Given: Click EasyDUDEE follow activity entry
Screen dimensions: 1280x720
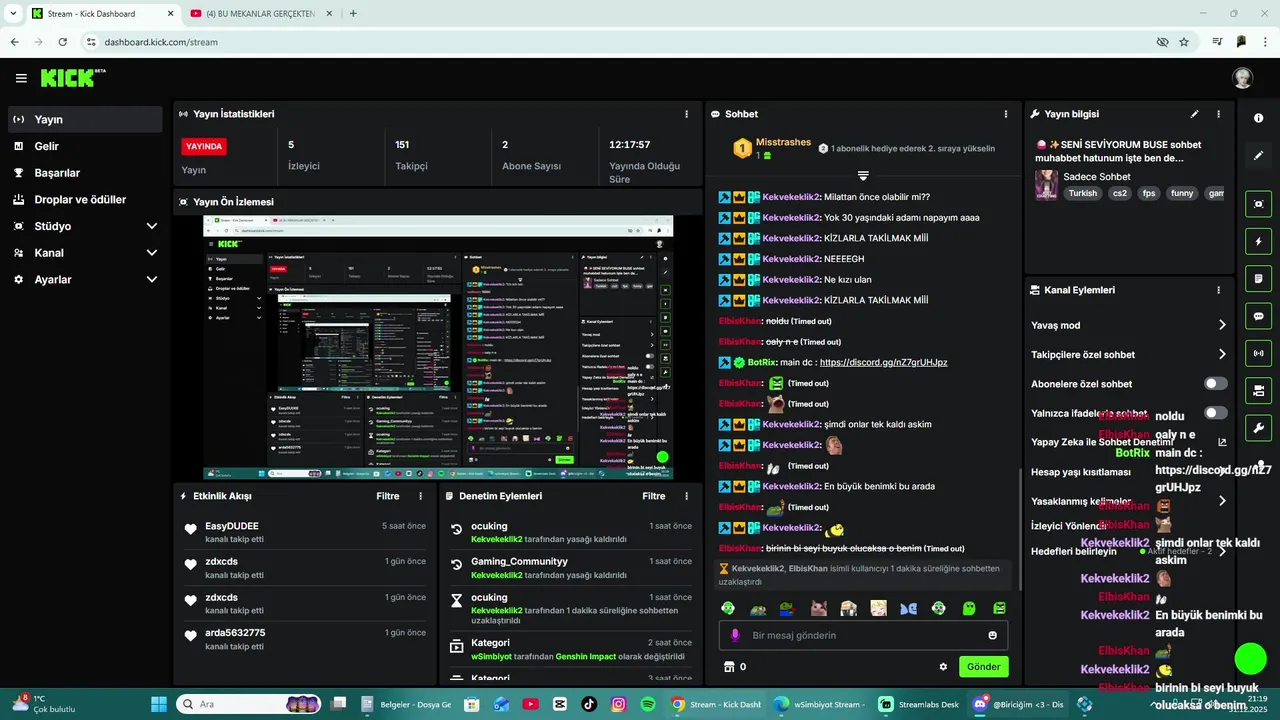Looking at the screenshot, I should 305,532.
